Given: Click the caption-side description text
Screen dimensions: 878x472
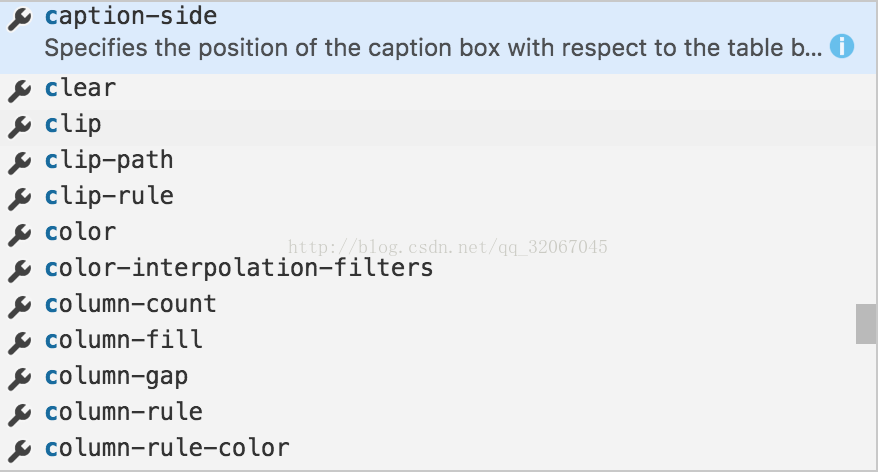Looking at the screenshot, I should tap(433, 48).
